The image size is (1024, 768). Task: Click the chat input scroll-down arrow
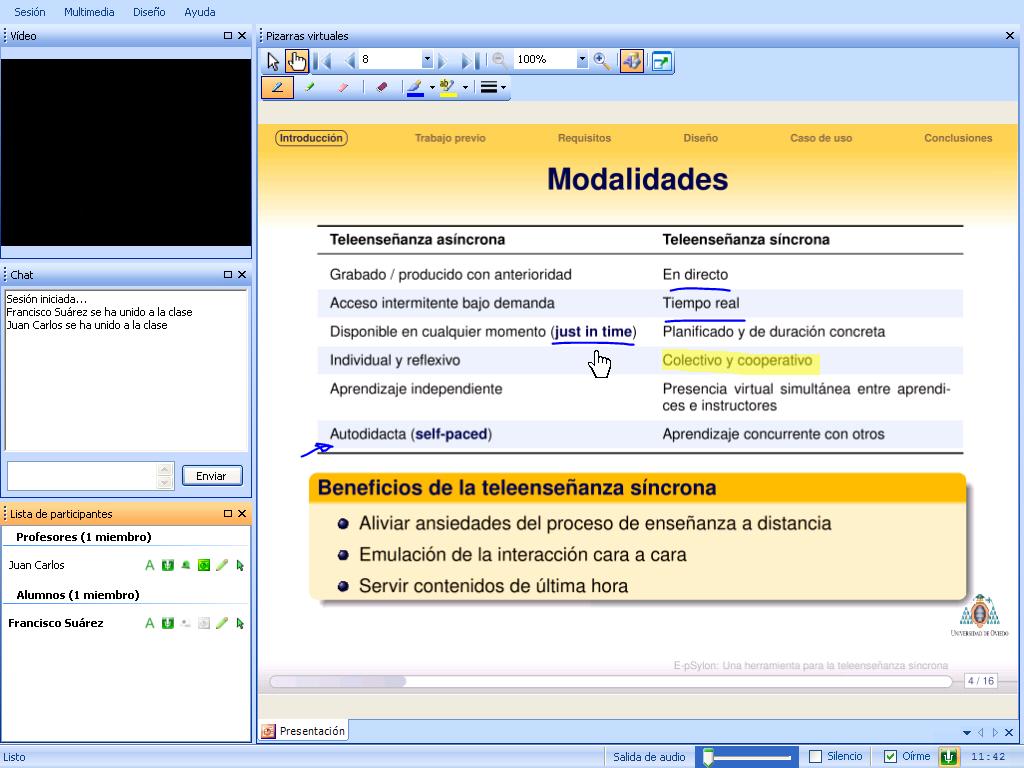pos(165,483)
